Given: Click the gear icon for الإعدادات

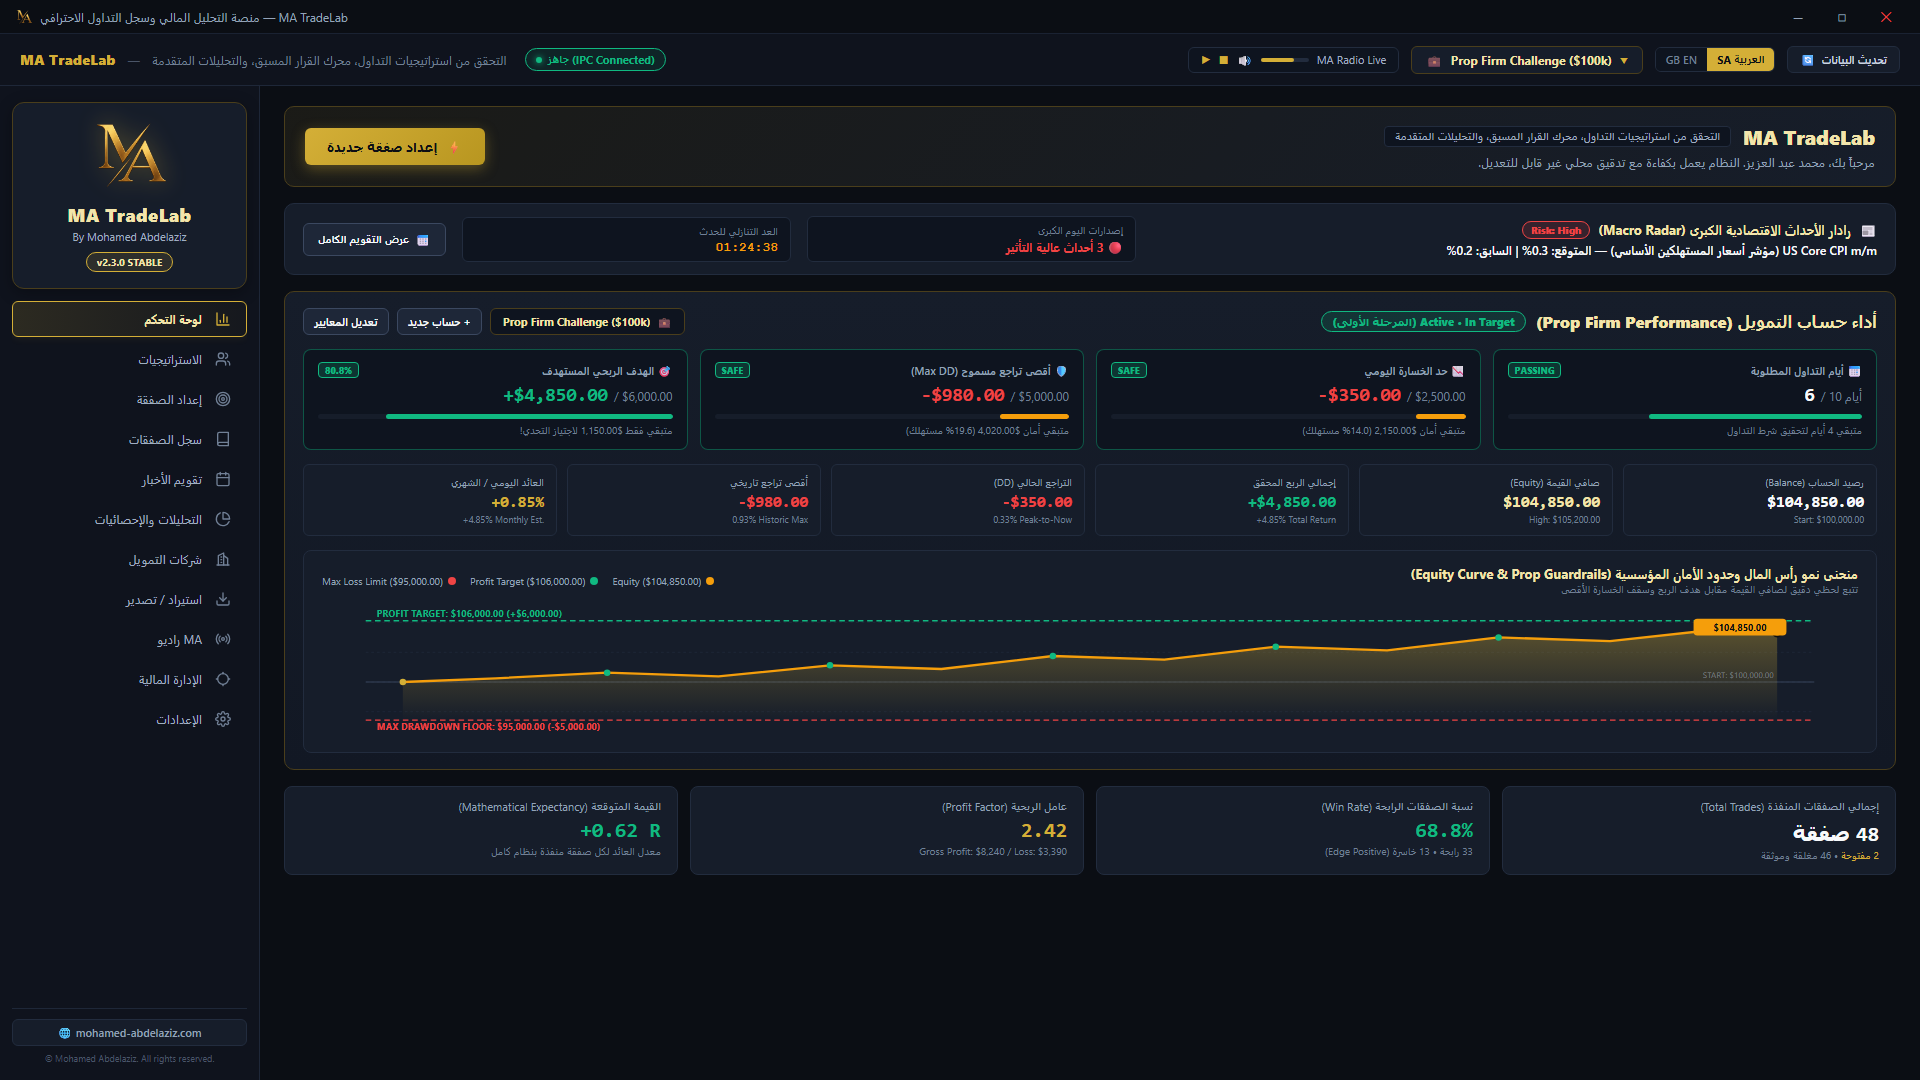Looking at the screenshot, I should [223, 720].
